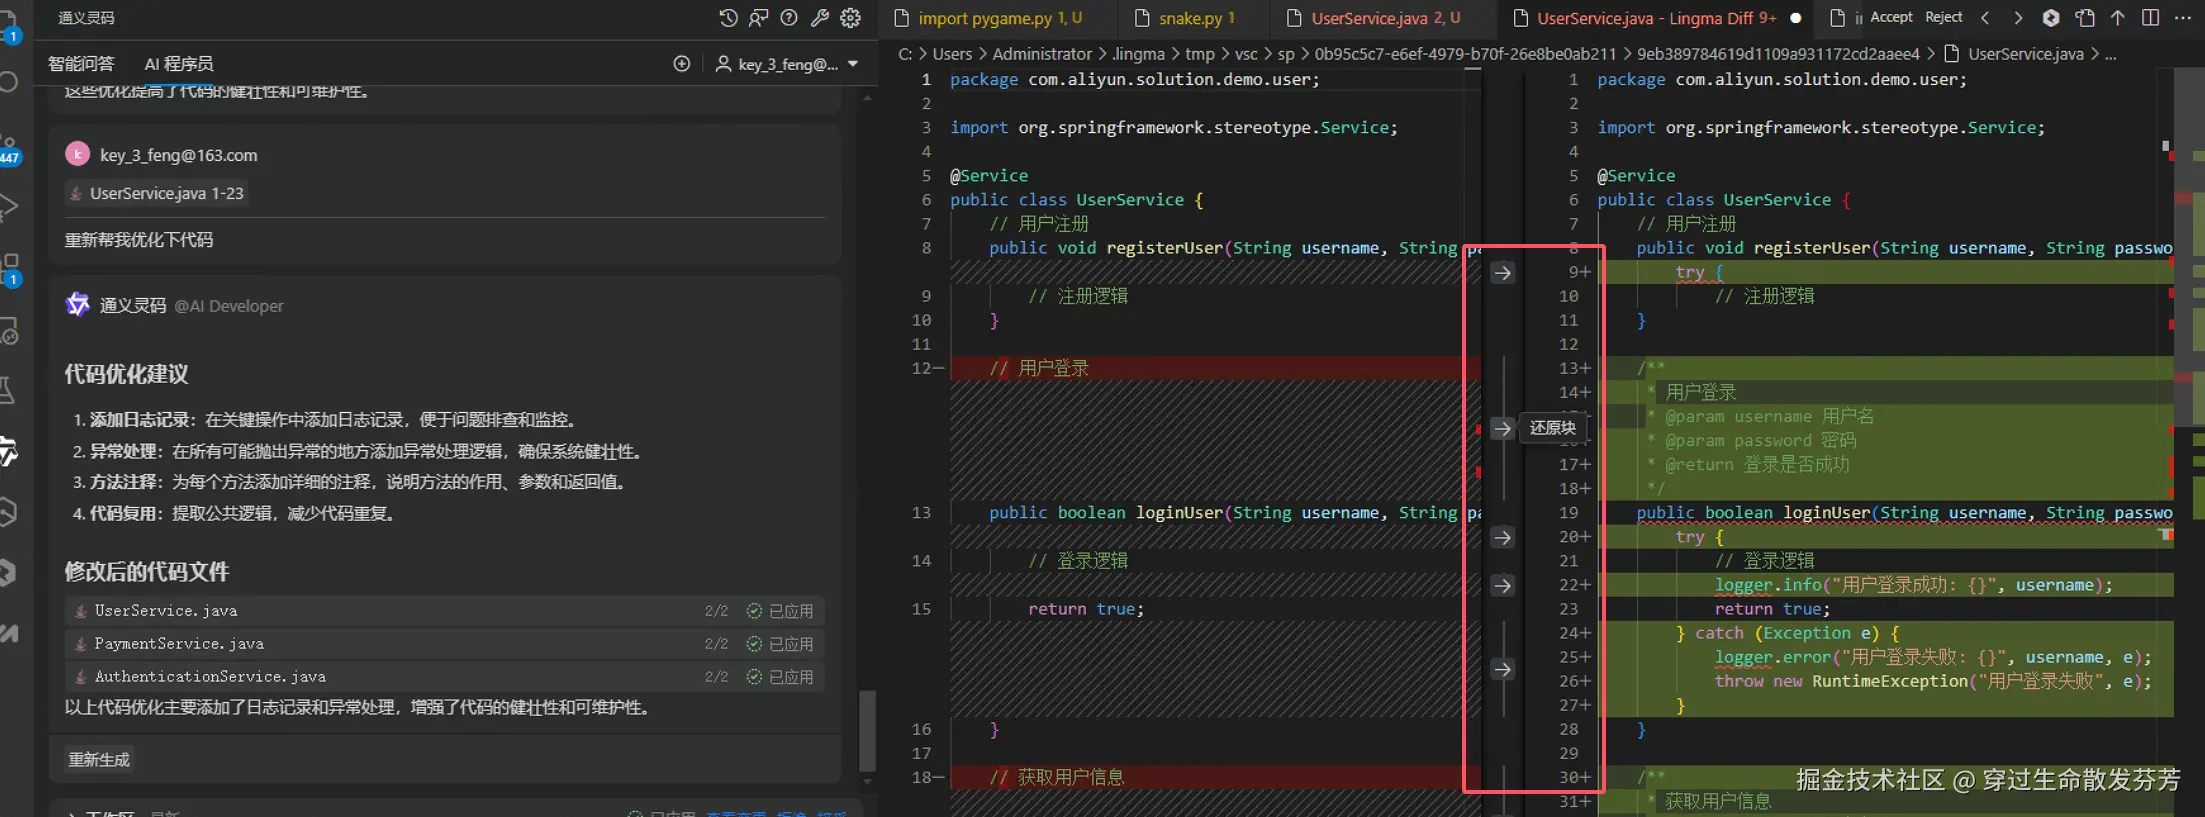The width and height of the screenshot is (2205, 817).
Task: Click the feedback icon in Lingma header
Action: 759,18
